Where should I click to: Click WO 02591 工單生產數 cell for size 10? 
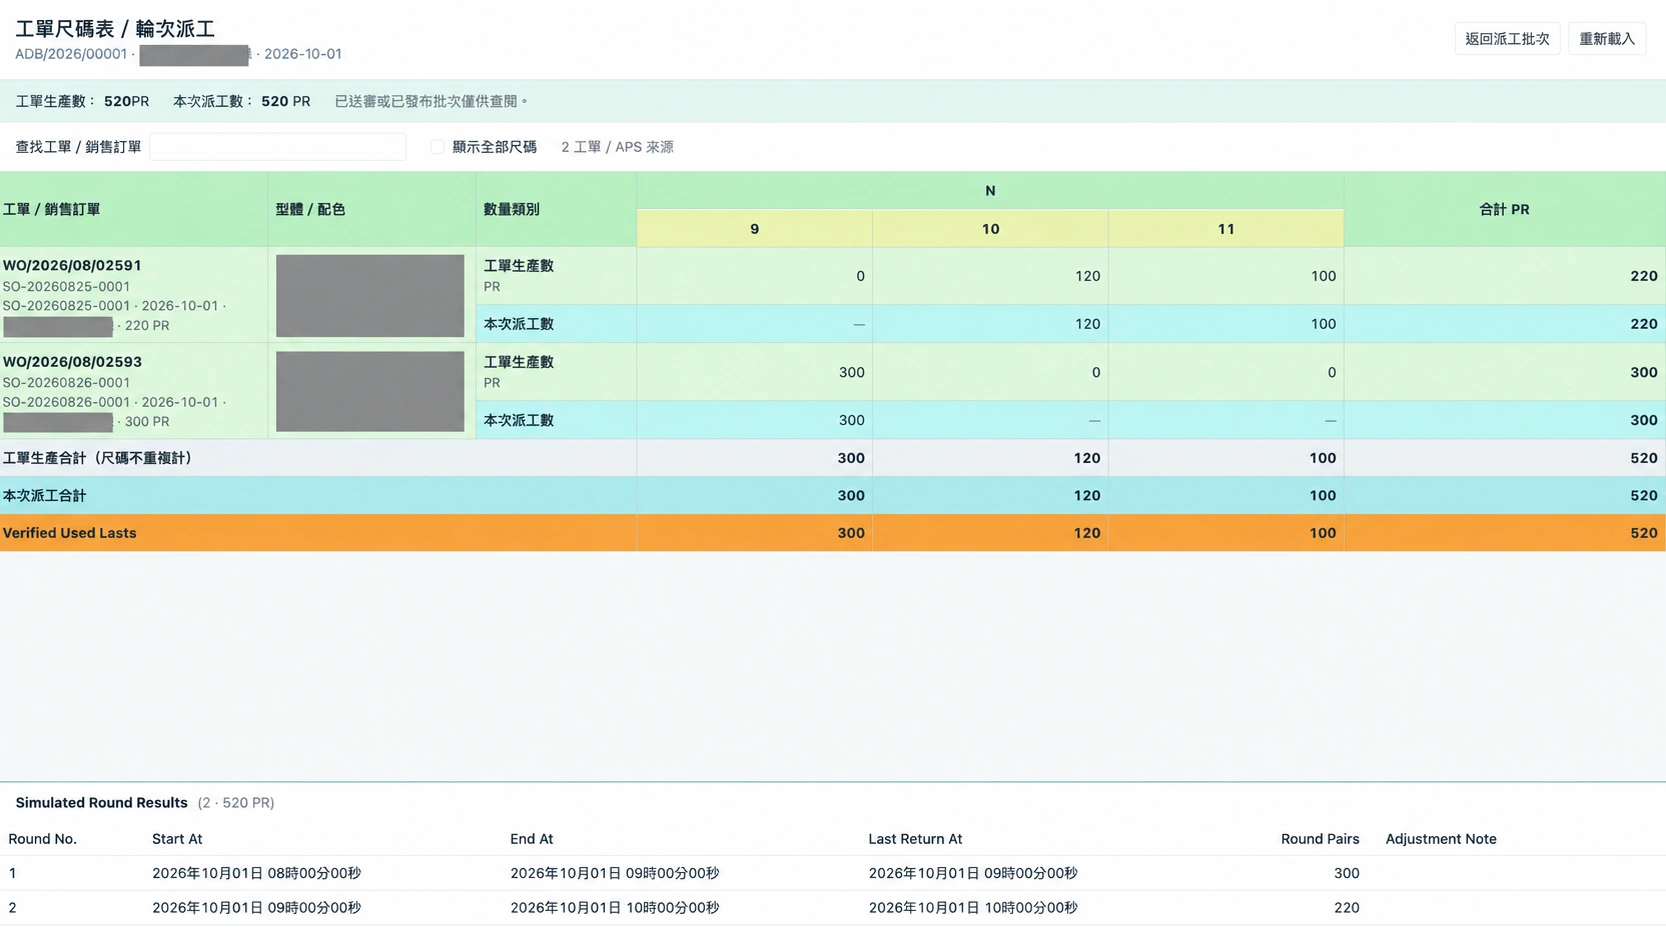[x=991, y=276]
